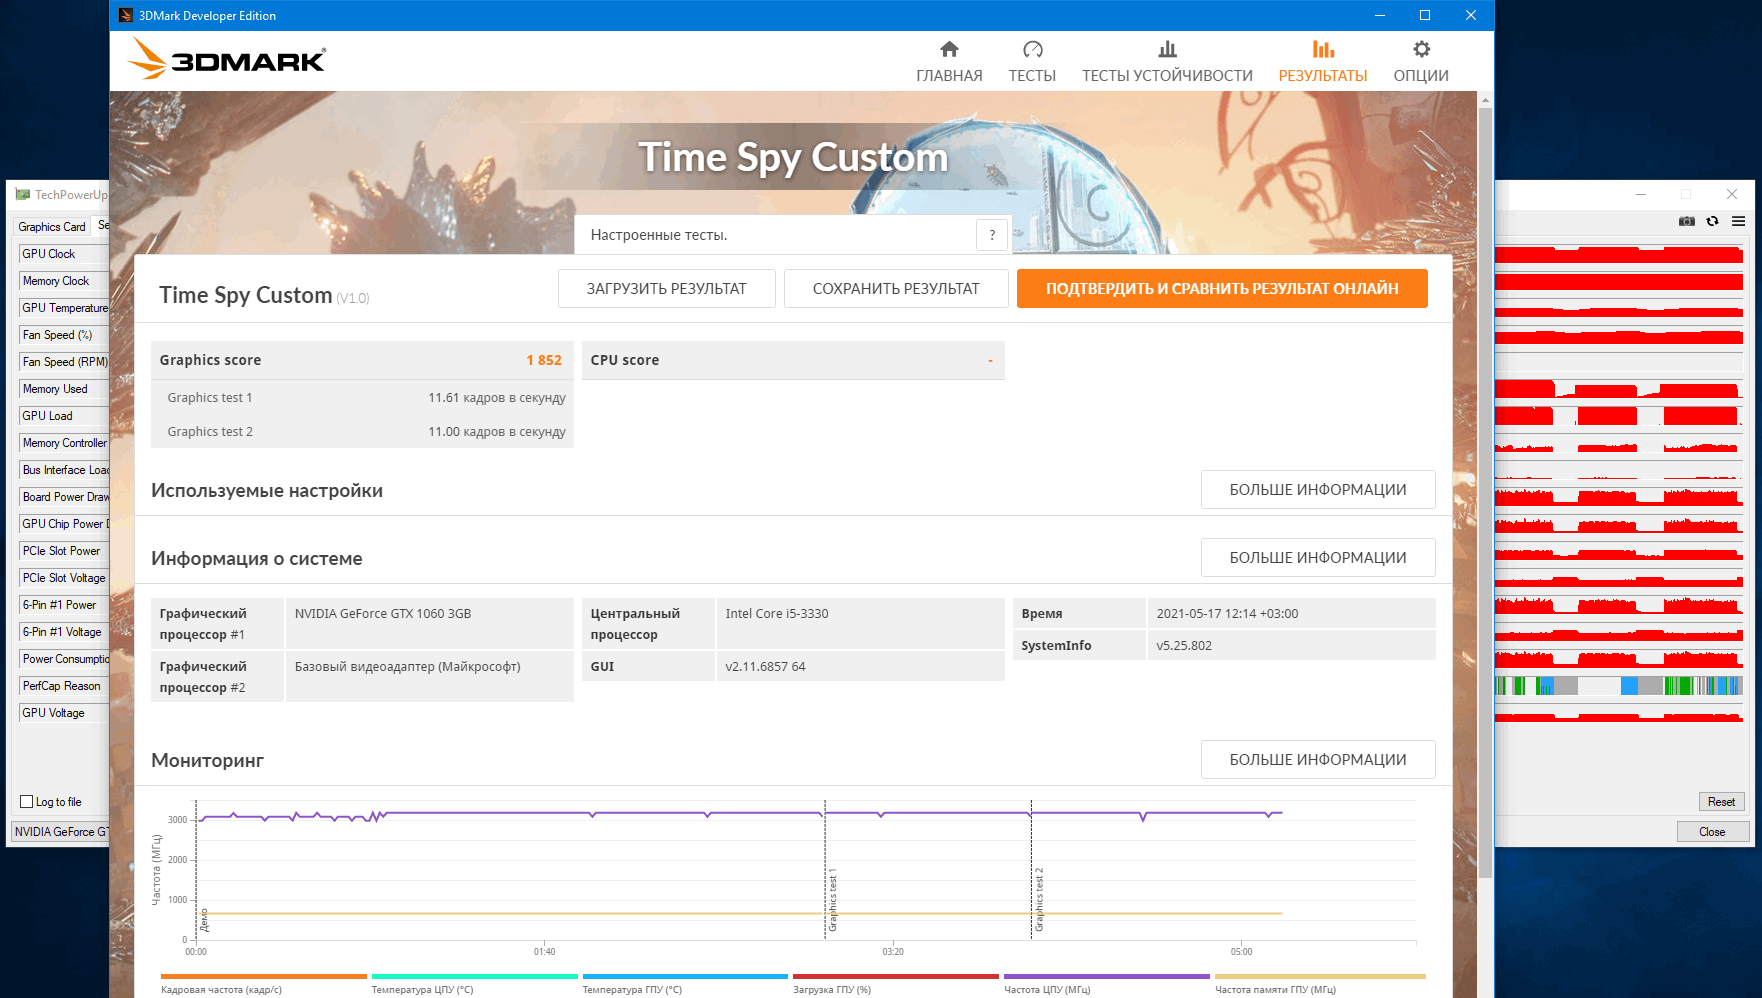Image resolution: width=1762 pixels, height=998 pixels.
Task: Open the Опции gear icon
Action: (x=1421, y=49)
